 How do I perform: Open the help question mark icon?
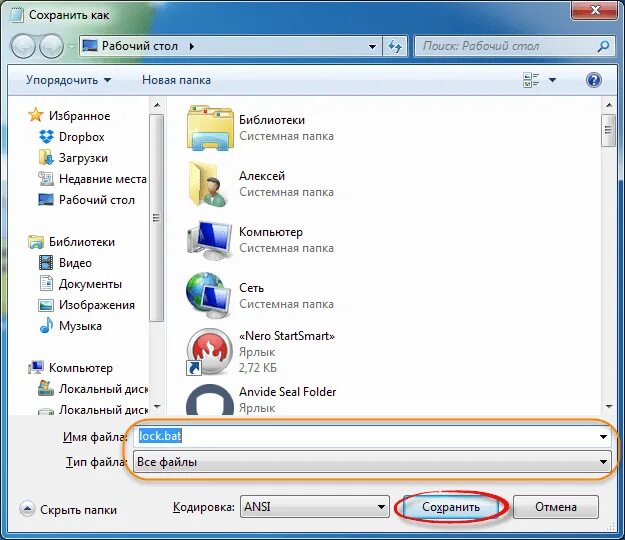594,80
